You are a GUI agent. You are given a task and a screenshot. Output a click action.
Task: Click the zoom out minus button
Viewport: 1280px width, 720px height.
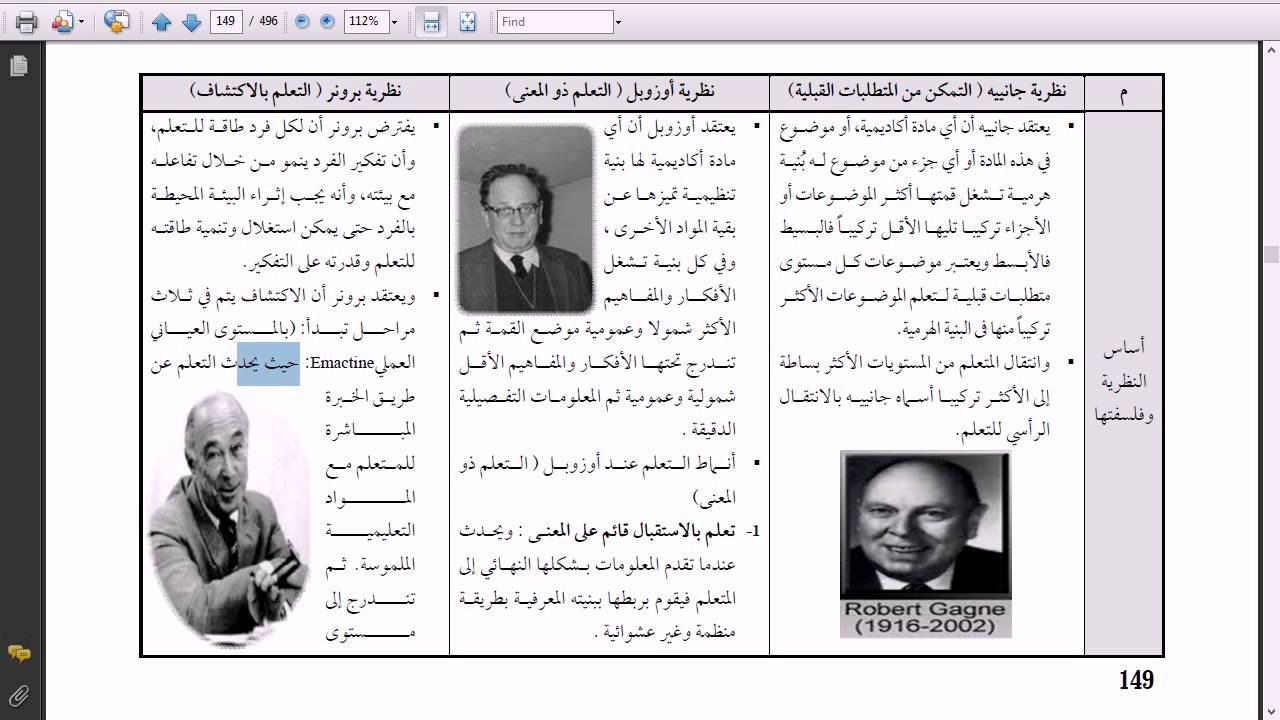(x=303, y=22)
